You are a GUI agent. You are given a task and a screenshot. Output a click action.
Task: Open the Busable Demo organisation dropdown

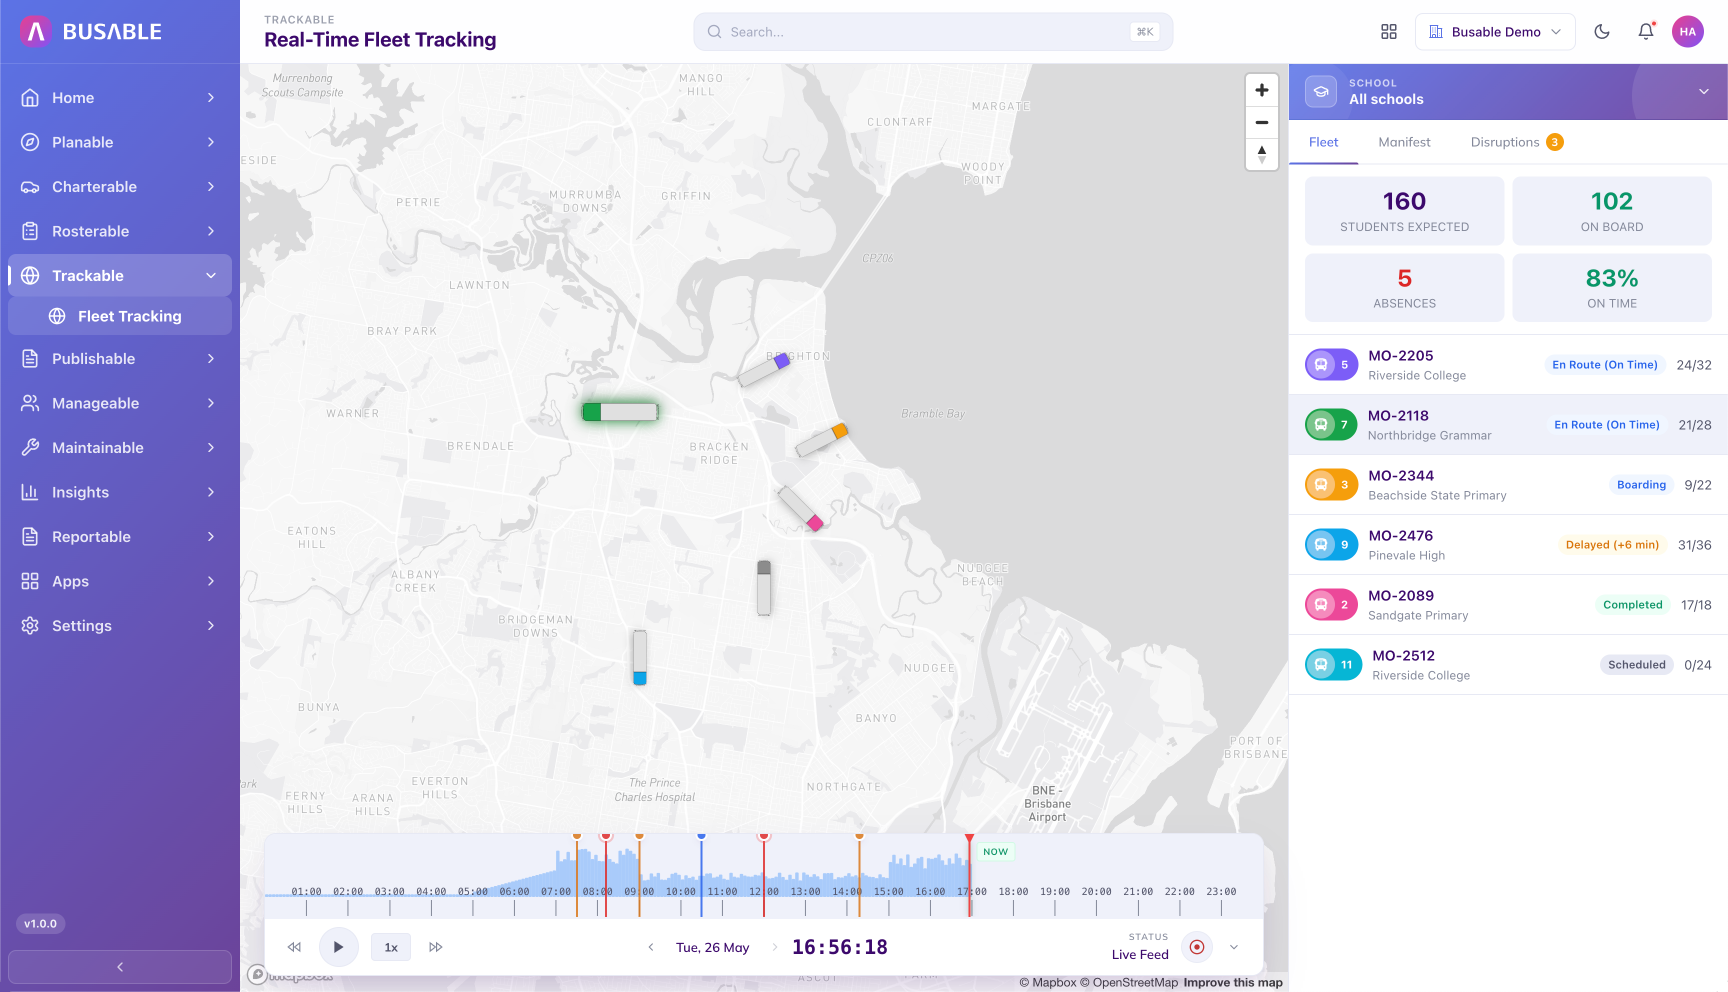coord(1495,32)
